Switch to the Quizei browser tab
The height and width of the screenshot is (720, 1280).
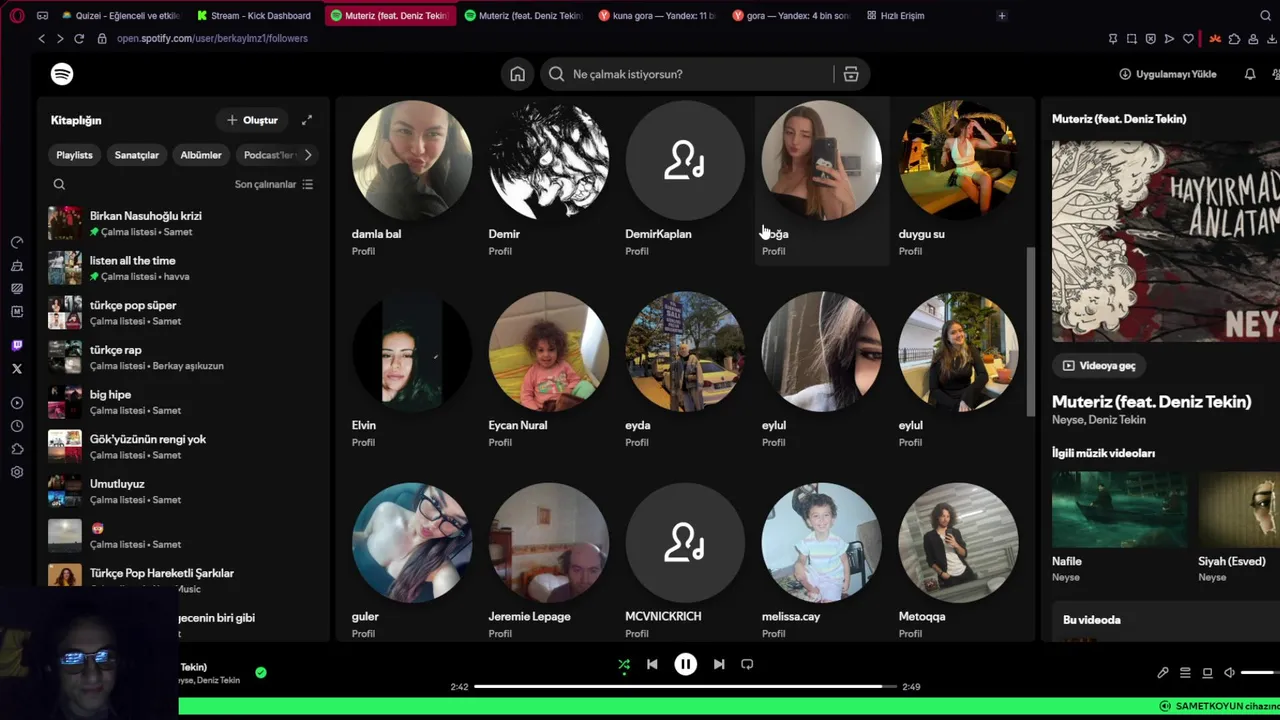point(120,16)
